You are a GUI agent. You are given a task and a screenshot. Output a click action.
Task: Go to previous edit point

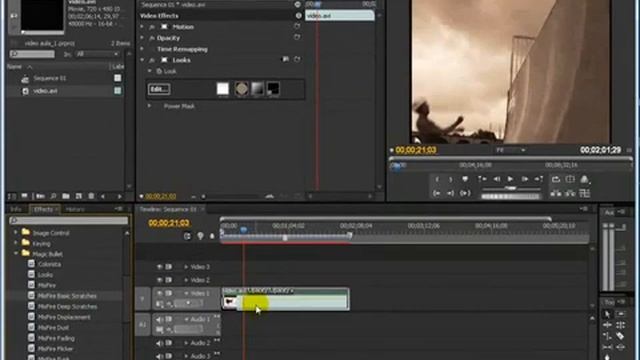coord(482,179)
